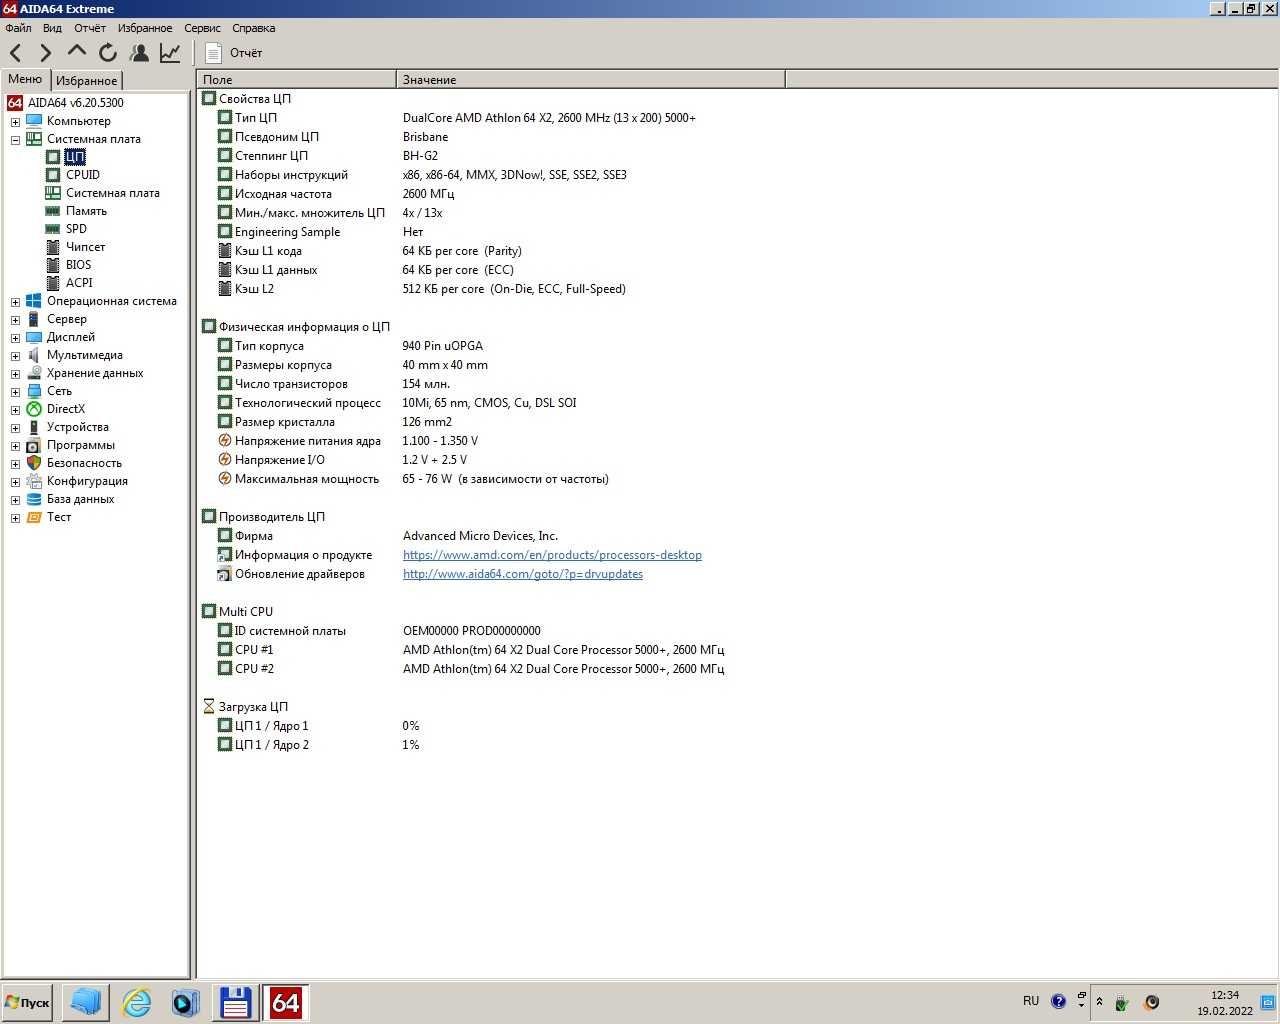Screen dimensions: 1280x1024
Task: Select the Память tree item
Action: (86, 211)
